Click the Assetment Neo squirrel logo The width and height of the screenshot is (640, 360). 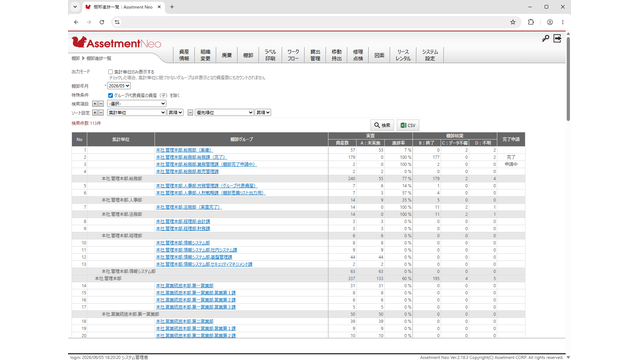(116, 42)
